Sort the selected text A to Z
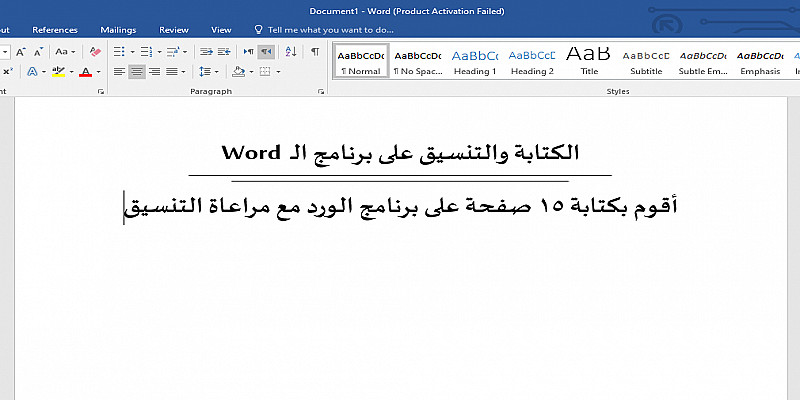 click(x=291, y=52)
